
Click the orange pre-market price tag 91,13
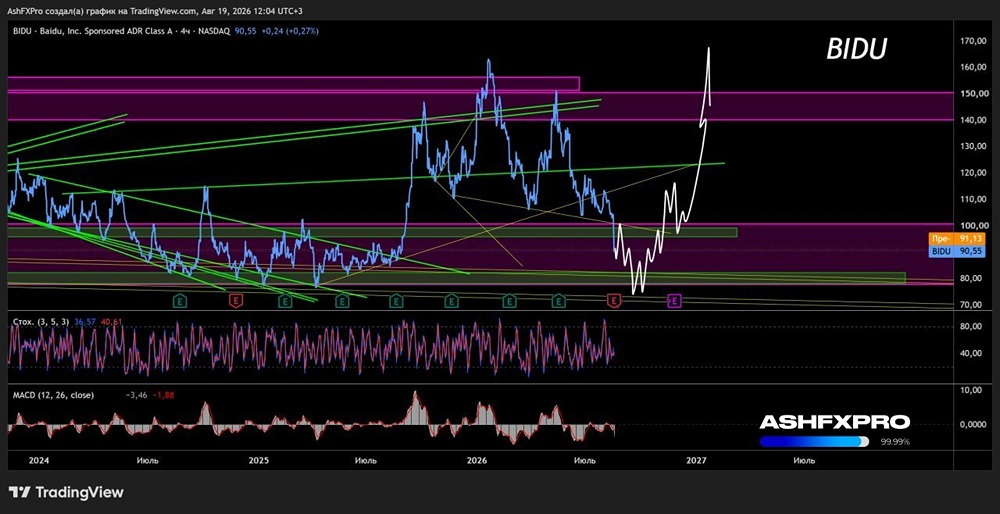coord(957,239)
